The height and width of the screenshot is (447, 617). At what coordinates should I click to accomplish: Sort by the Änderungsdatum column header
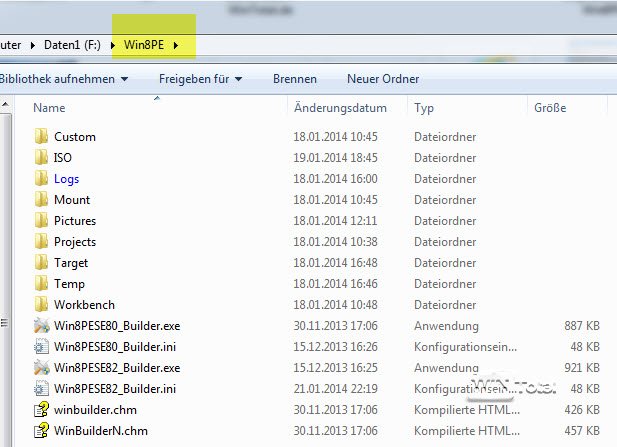(340, 108)
